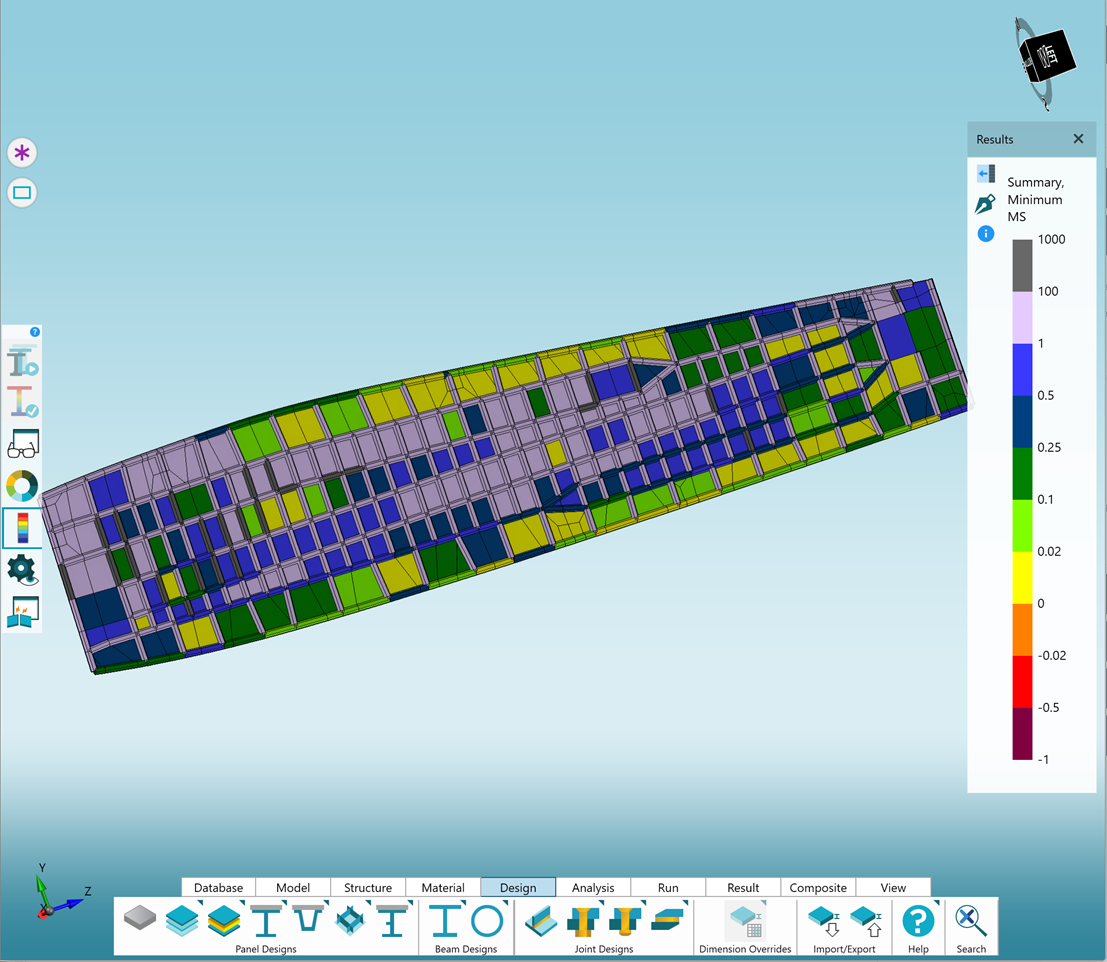Open the window with glasses viewer icon

tap(23, 443)
